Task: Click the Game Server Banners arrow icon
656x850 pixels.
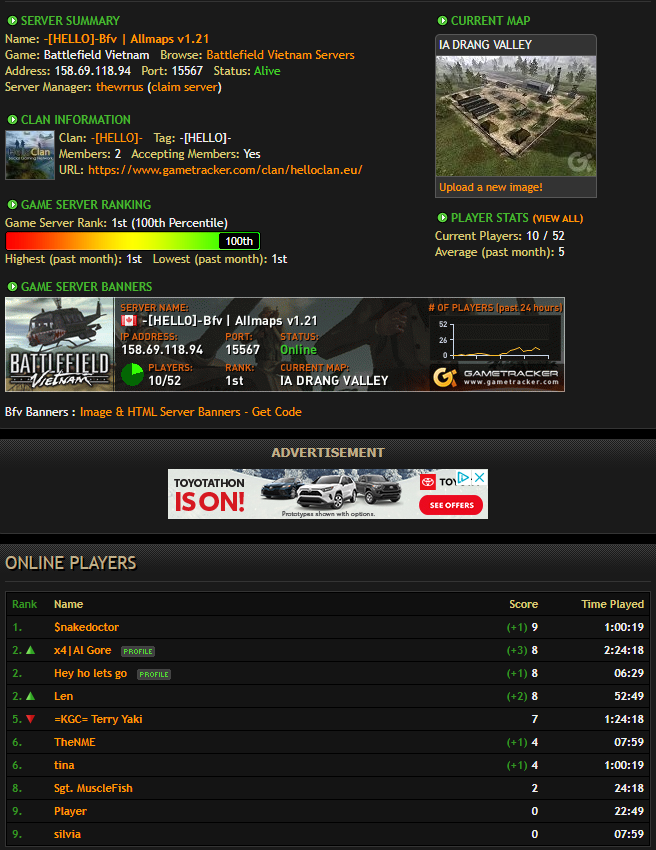Action: pyautogui.click(x=12, y=287)
